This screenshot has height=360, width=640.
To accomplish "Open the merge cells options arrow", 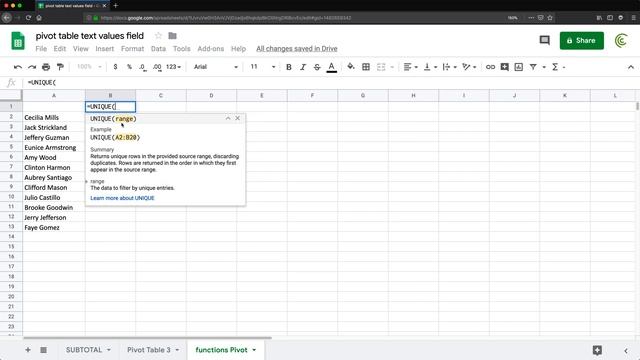I will coord(392,67).
